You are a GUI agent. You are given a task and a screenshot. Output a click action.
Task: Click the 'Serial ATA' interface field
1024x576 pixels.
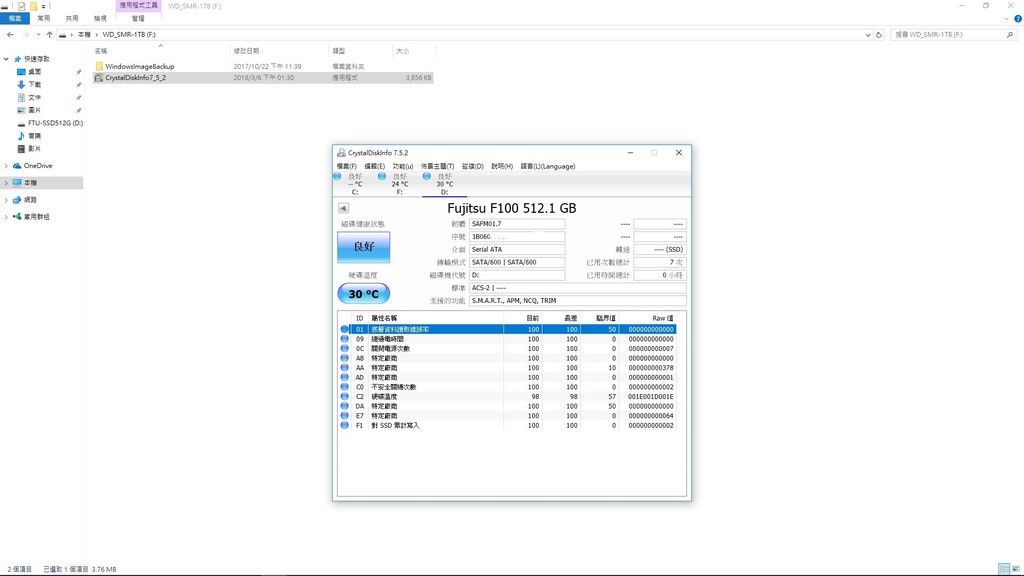point(517,249)
